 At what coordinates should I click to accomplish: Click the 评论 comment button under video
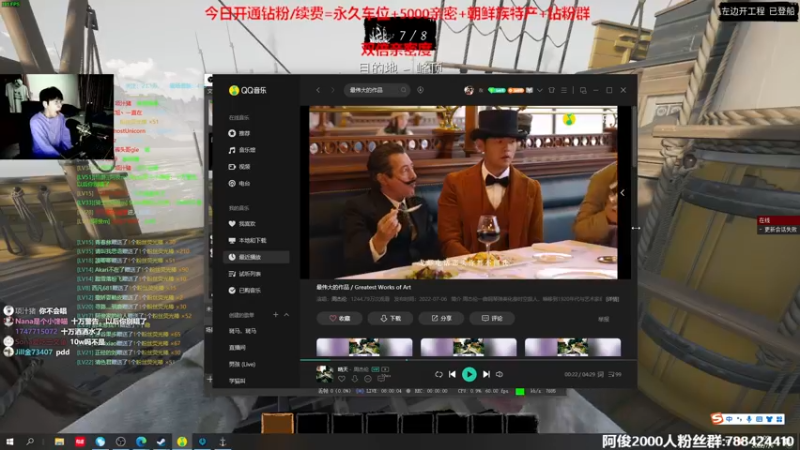492,318
